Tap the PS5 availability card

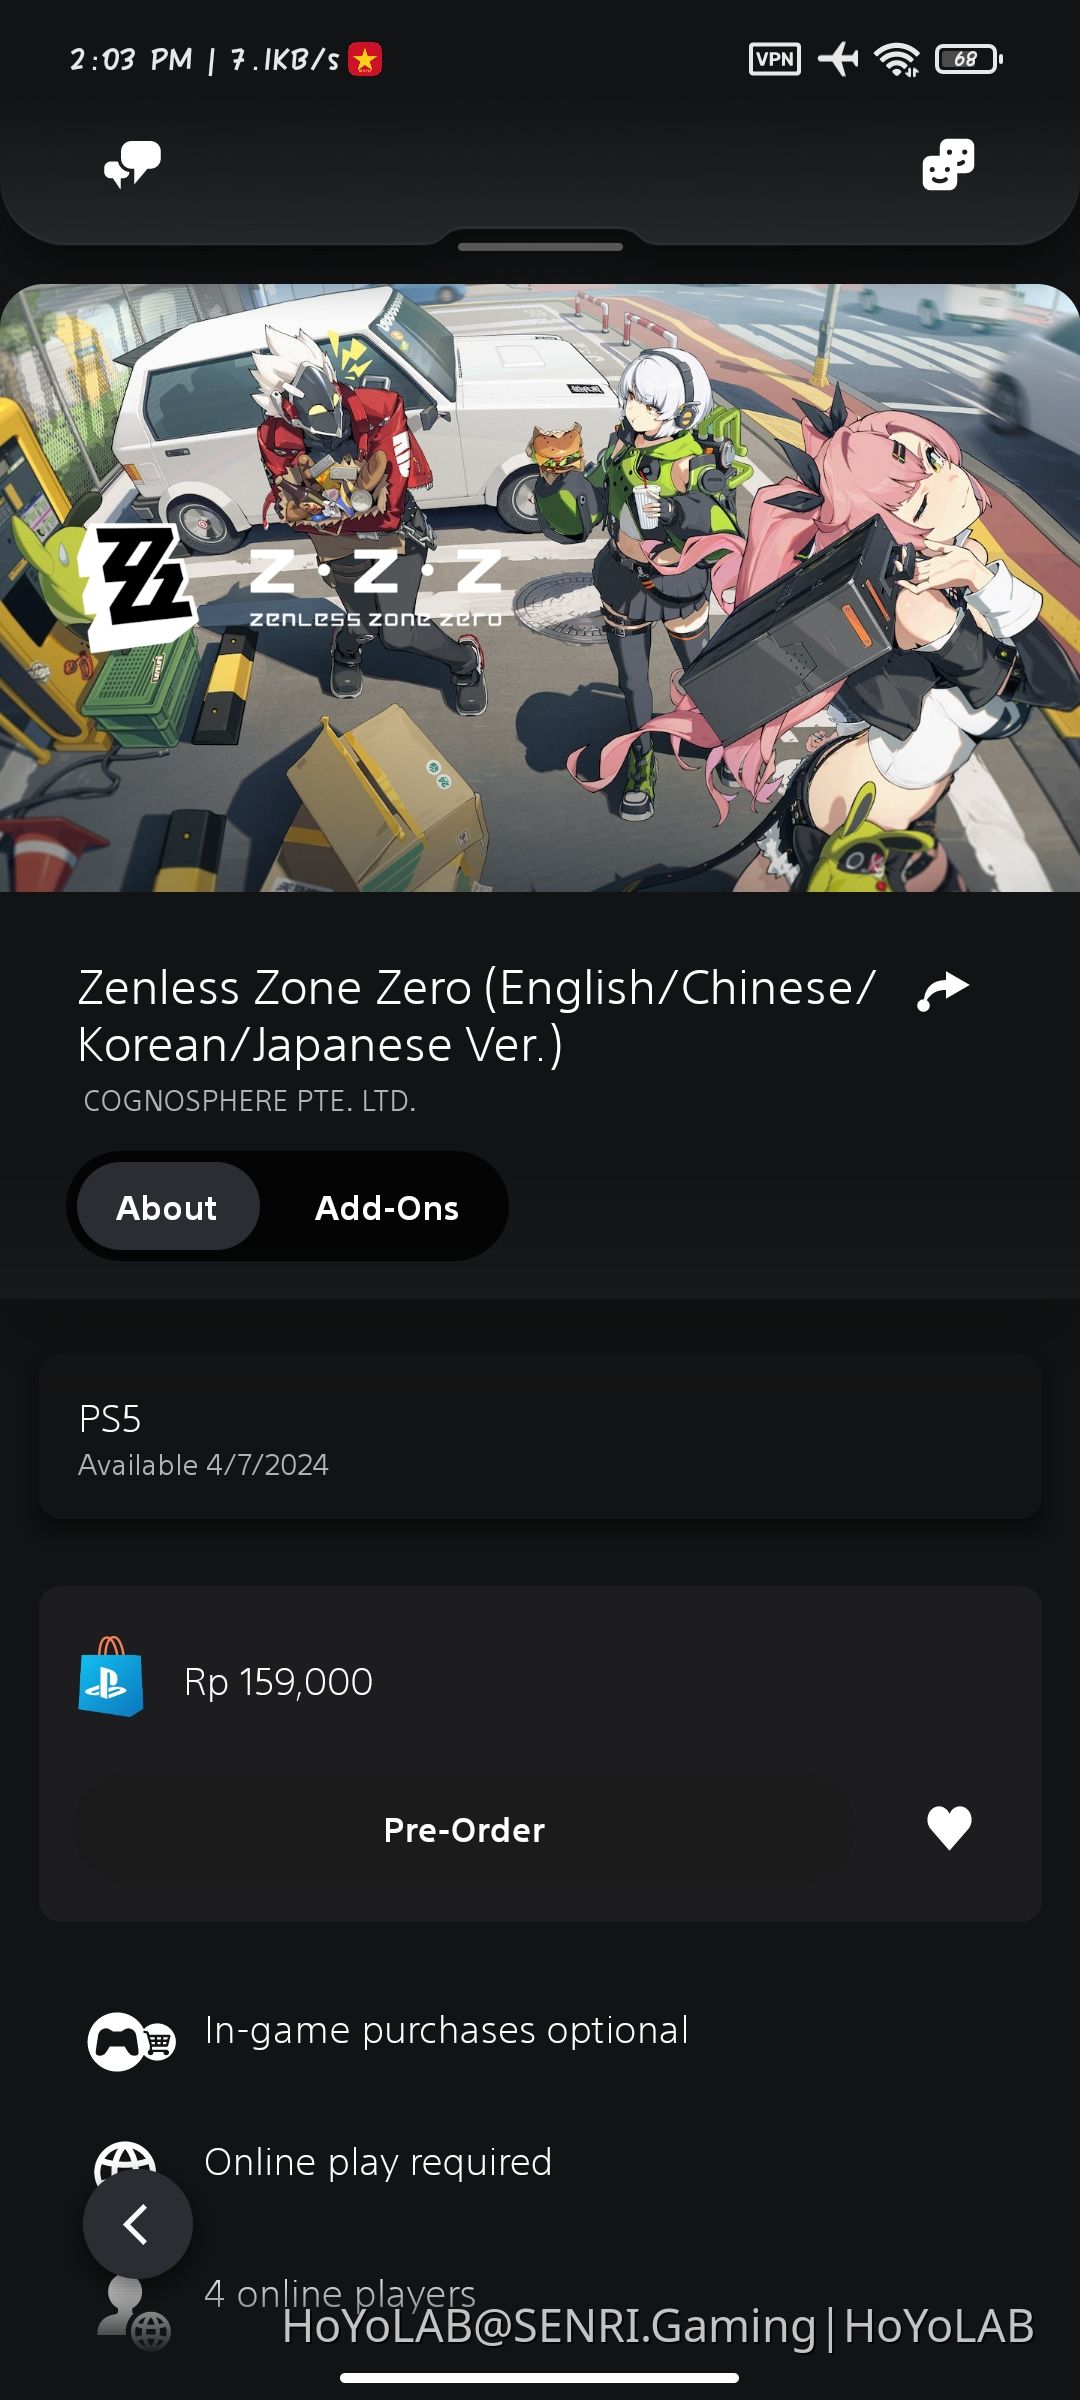pyautogui.click(x=540, y=1437)
